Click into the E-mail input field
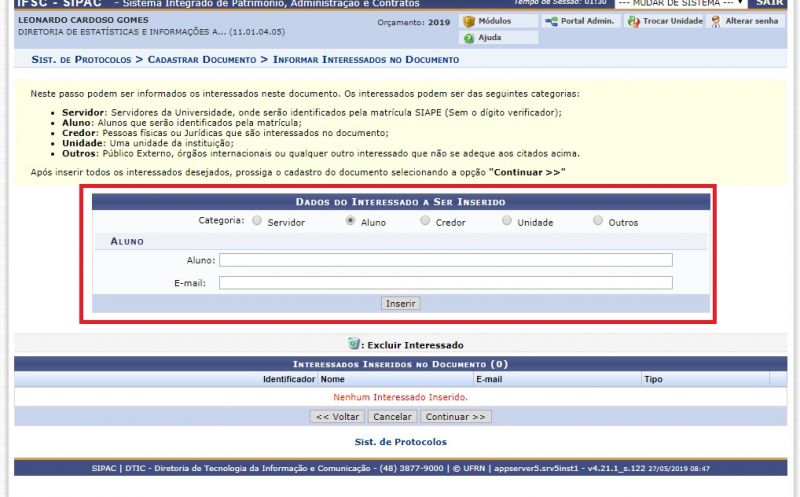The height and width of the screenshot is (497, 800). [446, 283]
